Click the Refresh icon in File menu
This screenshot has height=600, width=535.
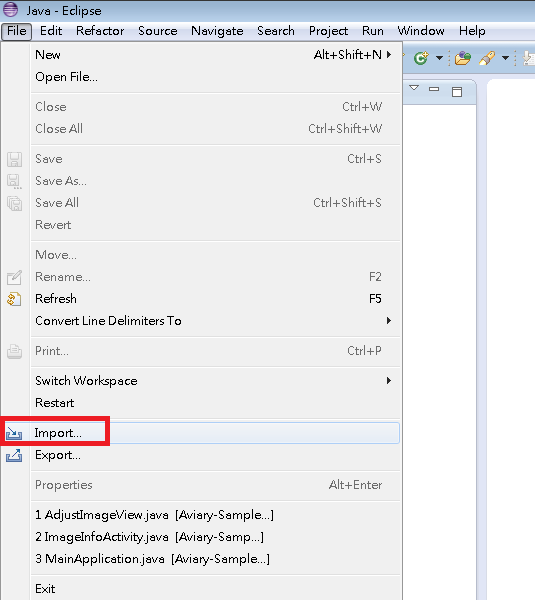pos(14,299)
